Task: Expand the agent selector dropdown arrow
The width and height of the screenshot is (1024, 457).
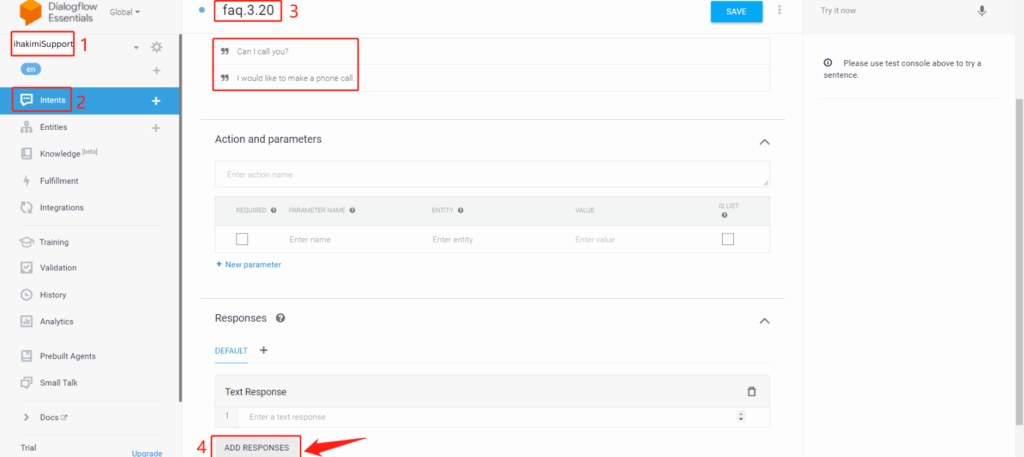Action: 136,47
